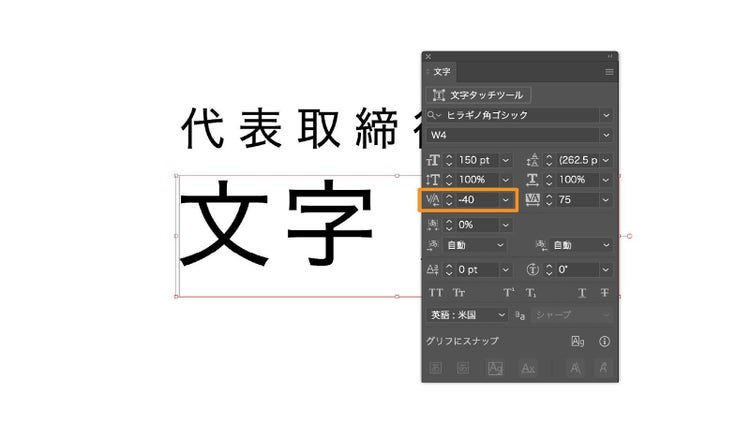The image size is (750, 422).
Task: Click the kerning value field showing -40
Action: click(x=476, y=200)
